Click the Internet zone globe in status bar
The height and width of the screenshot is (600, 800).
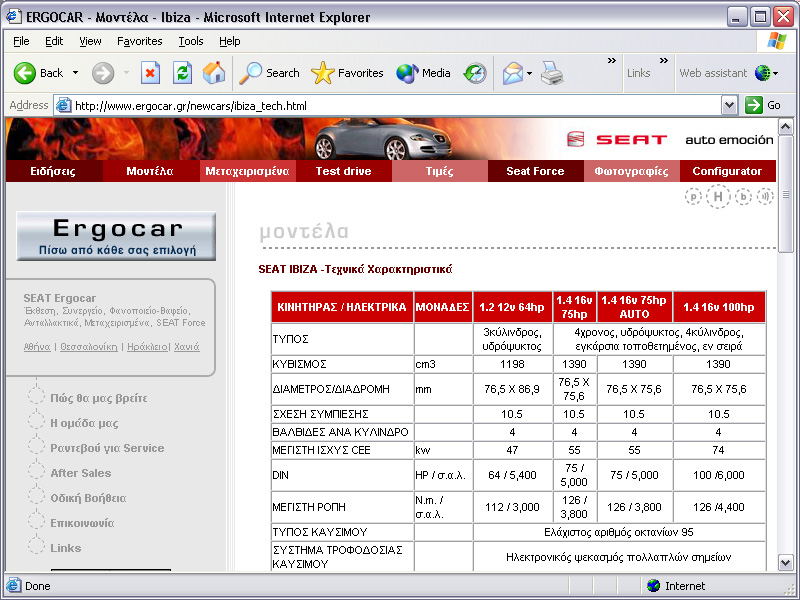point(653,586)
